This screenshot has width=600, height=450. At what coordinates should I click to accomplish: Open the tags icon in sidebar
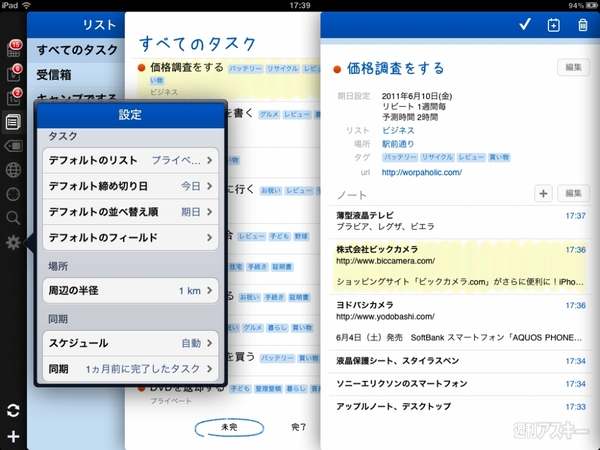pos(13,146)
